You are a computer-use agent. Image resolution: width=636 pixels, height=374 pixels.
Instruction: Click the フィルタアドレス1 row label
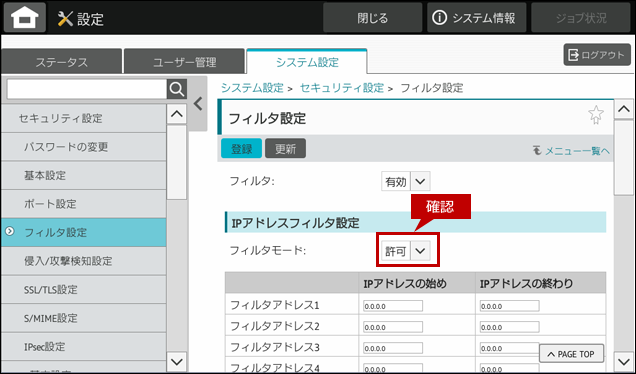(275, 305)
